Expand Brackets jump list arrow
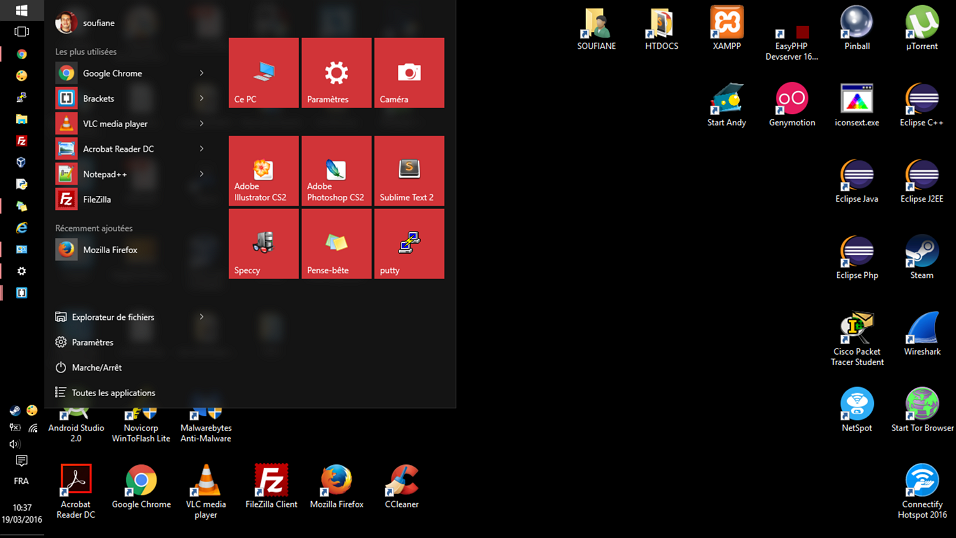Image resolution: width=956 pixels, height=538 pixels. coord(201,98)
